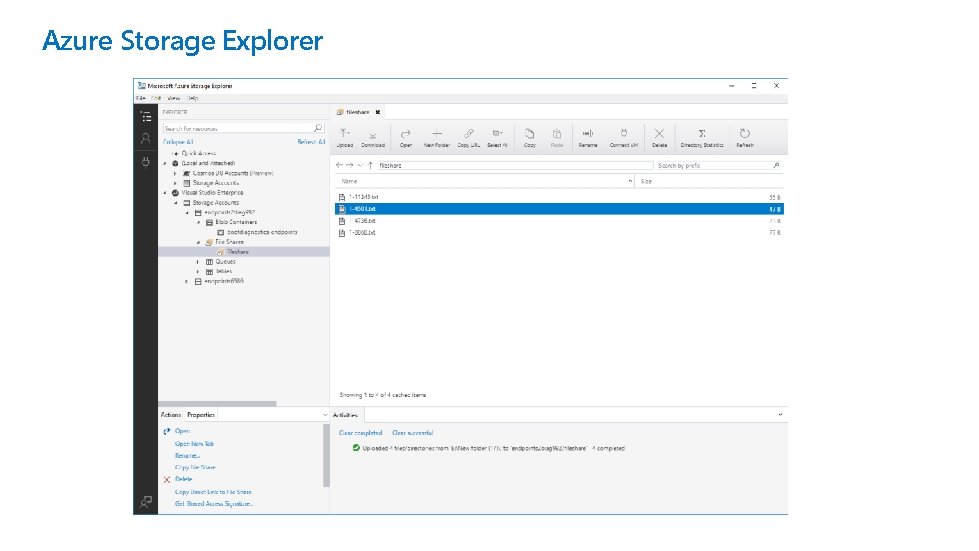Collapse the Actions panel with chevron
The image size is (979, 551).
pyautogui.click(x=325, y=415)
